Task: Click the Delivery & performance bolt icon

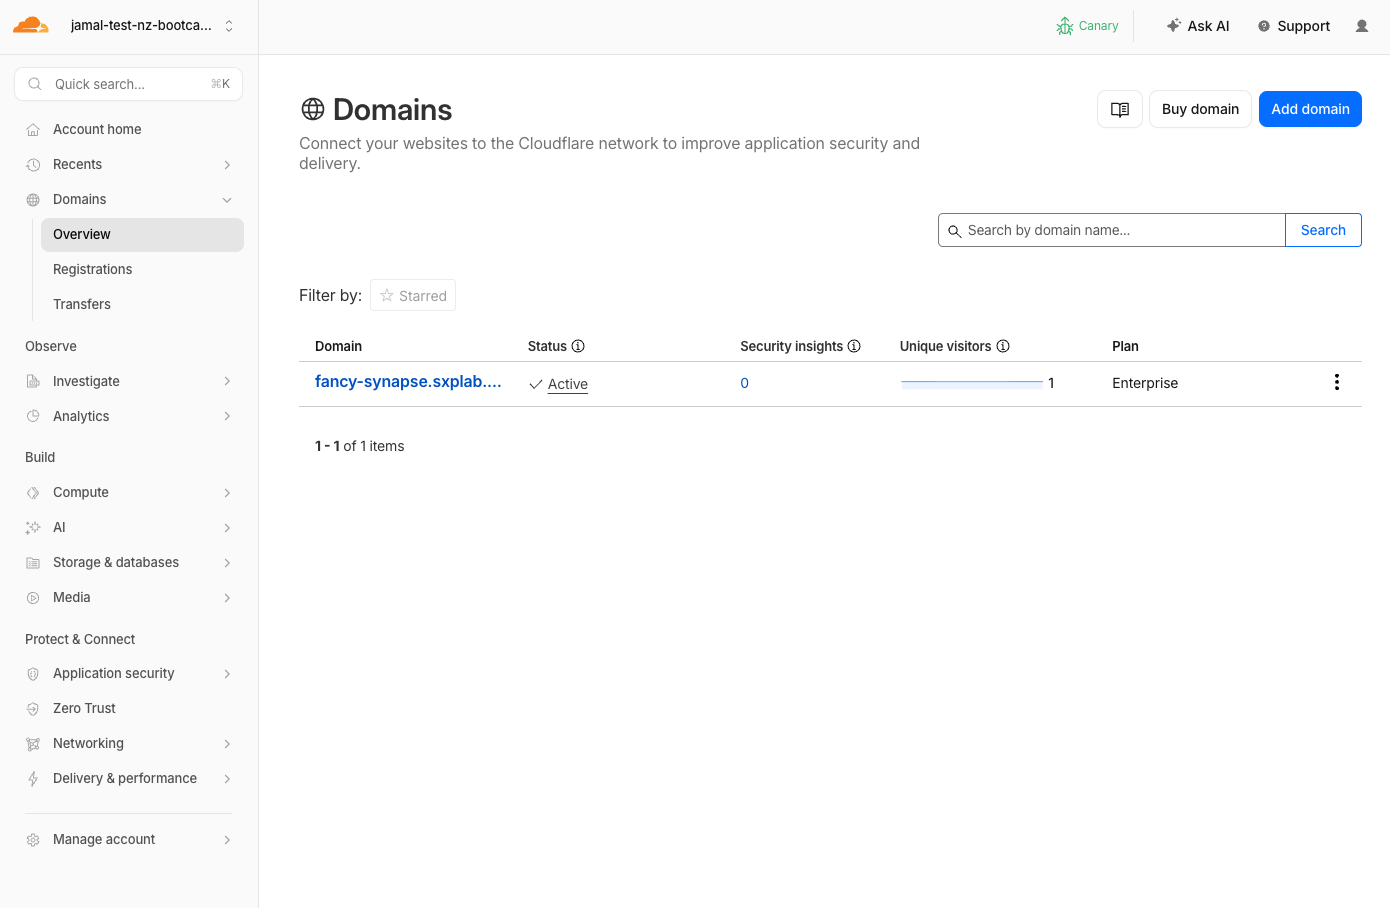Action: [x=33, y=779]
